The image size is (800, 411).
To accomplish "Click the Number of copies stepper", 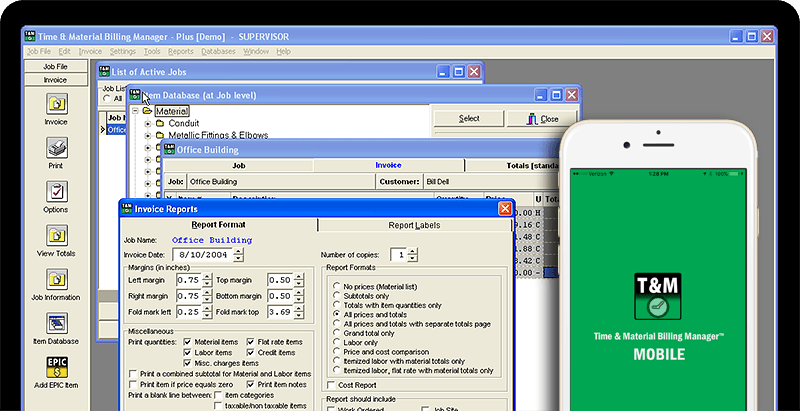I will [413, 254].
